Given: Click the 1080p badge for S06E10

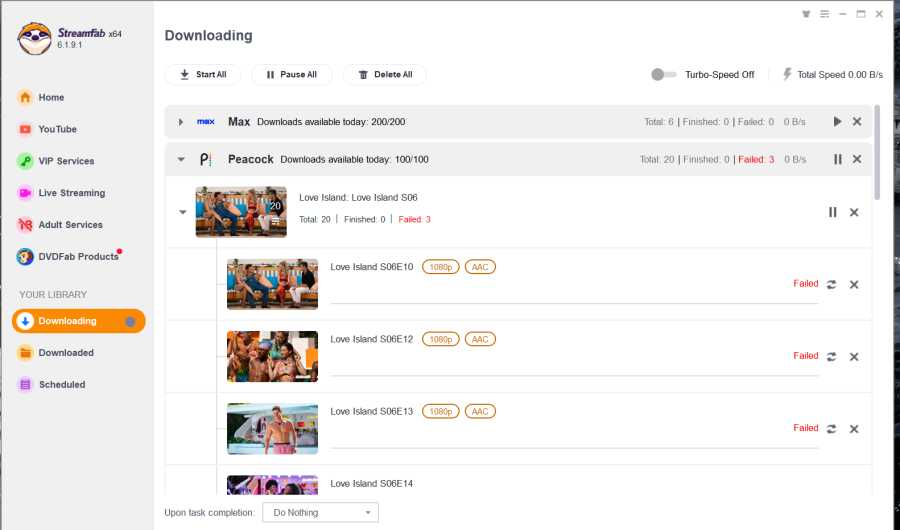Looking at the screenshot, I should (441, 267).
